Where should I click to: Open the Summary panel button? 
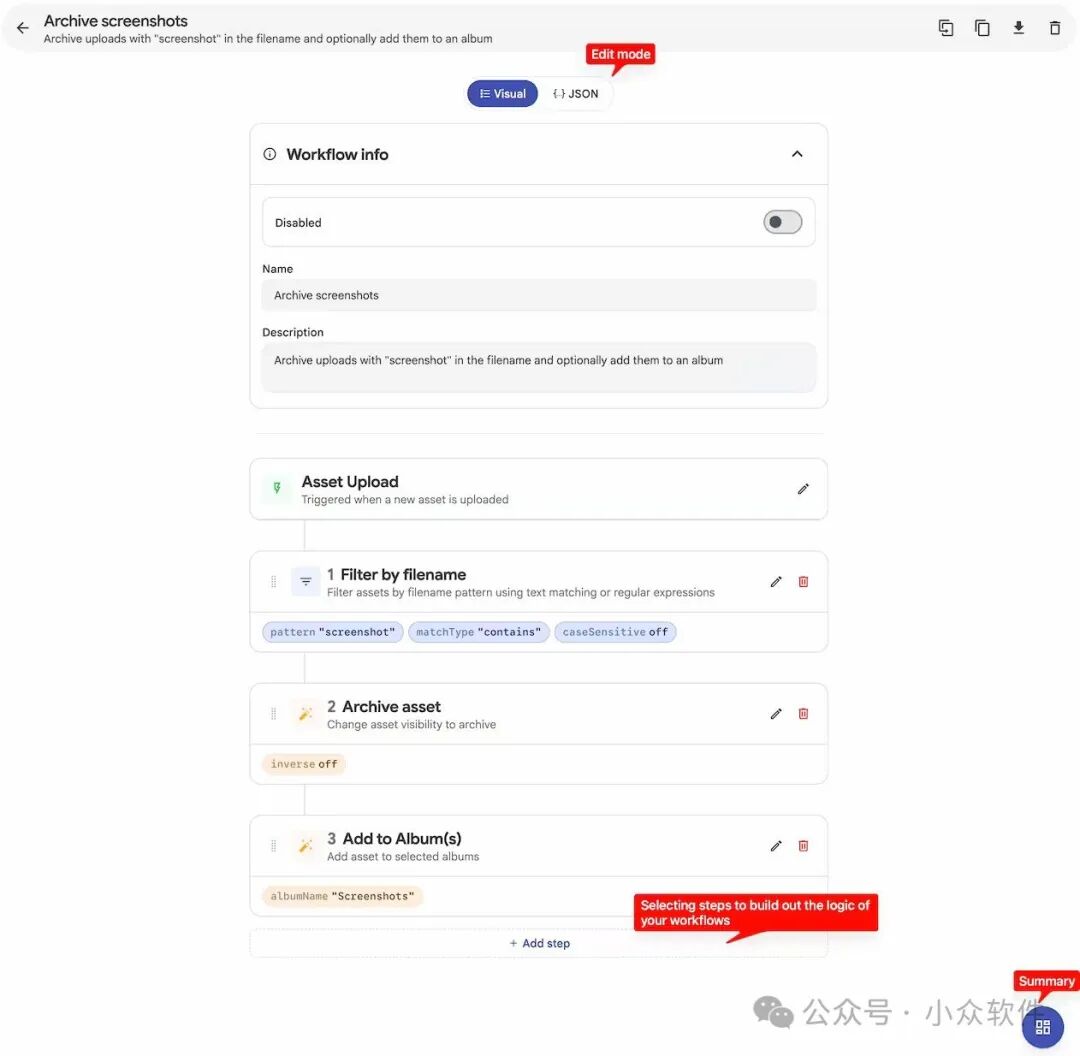(x=1043, y=1027)
